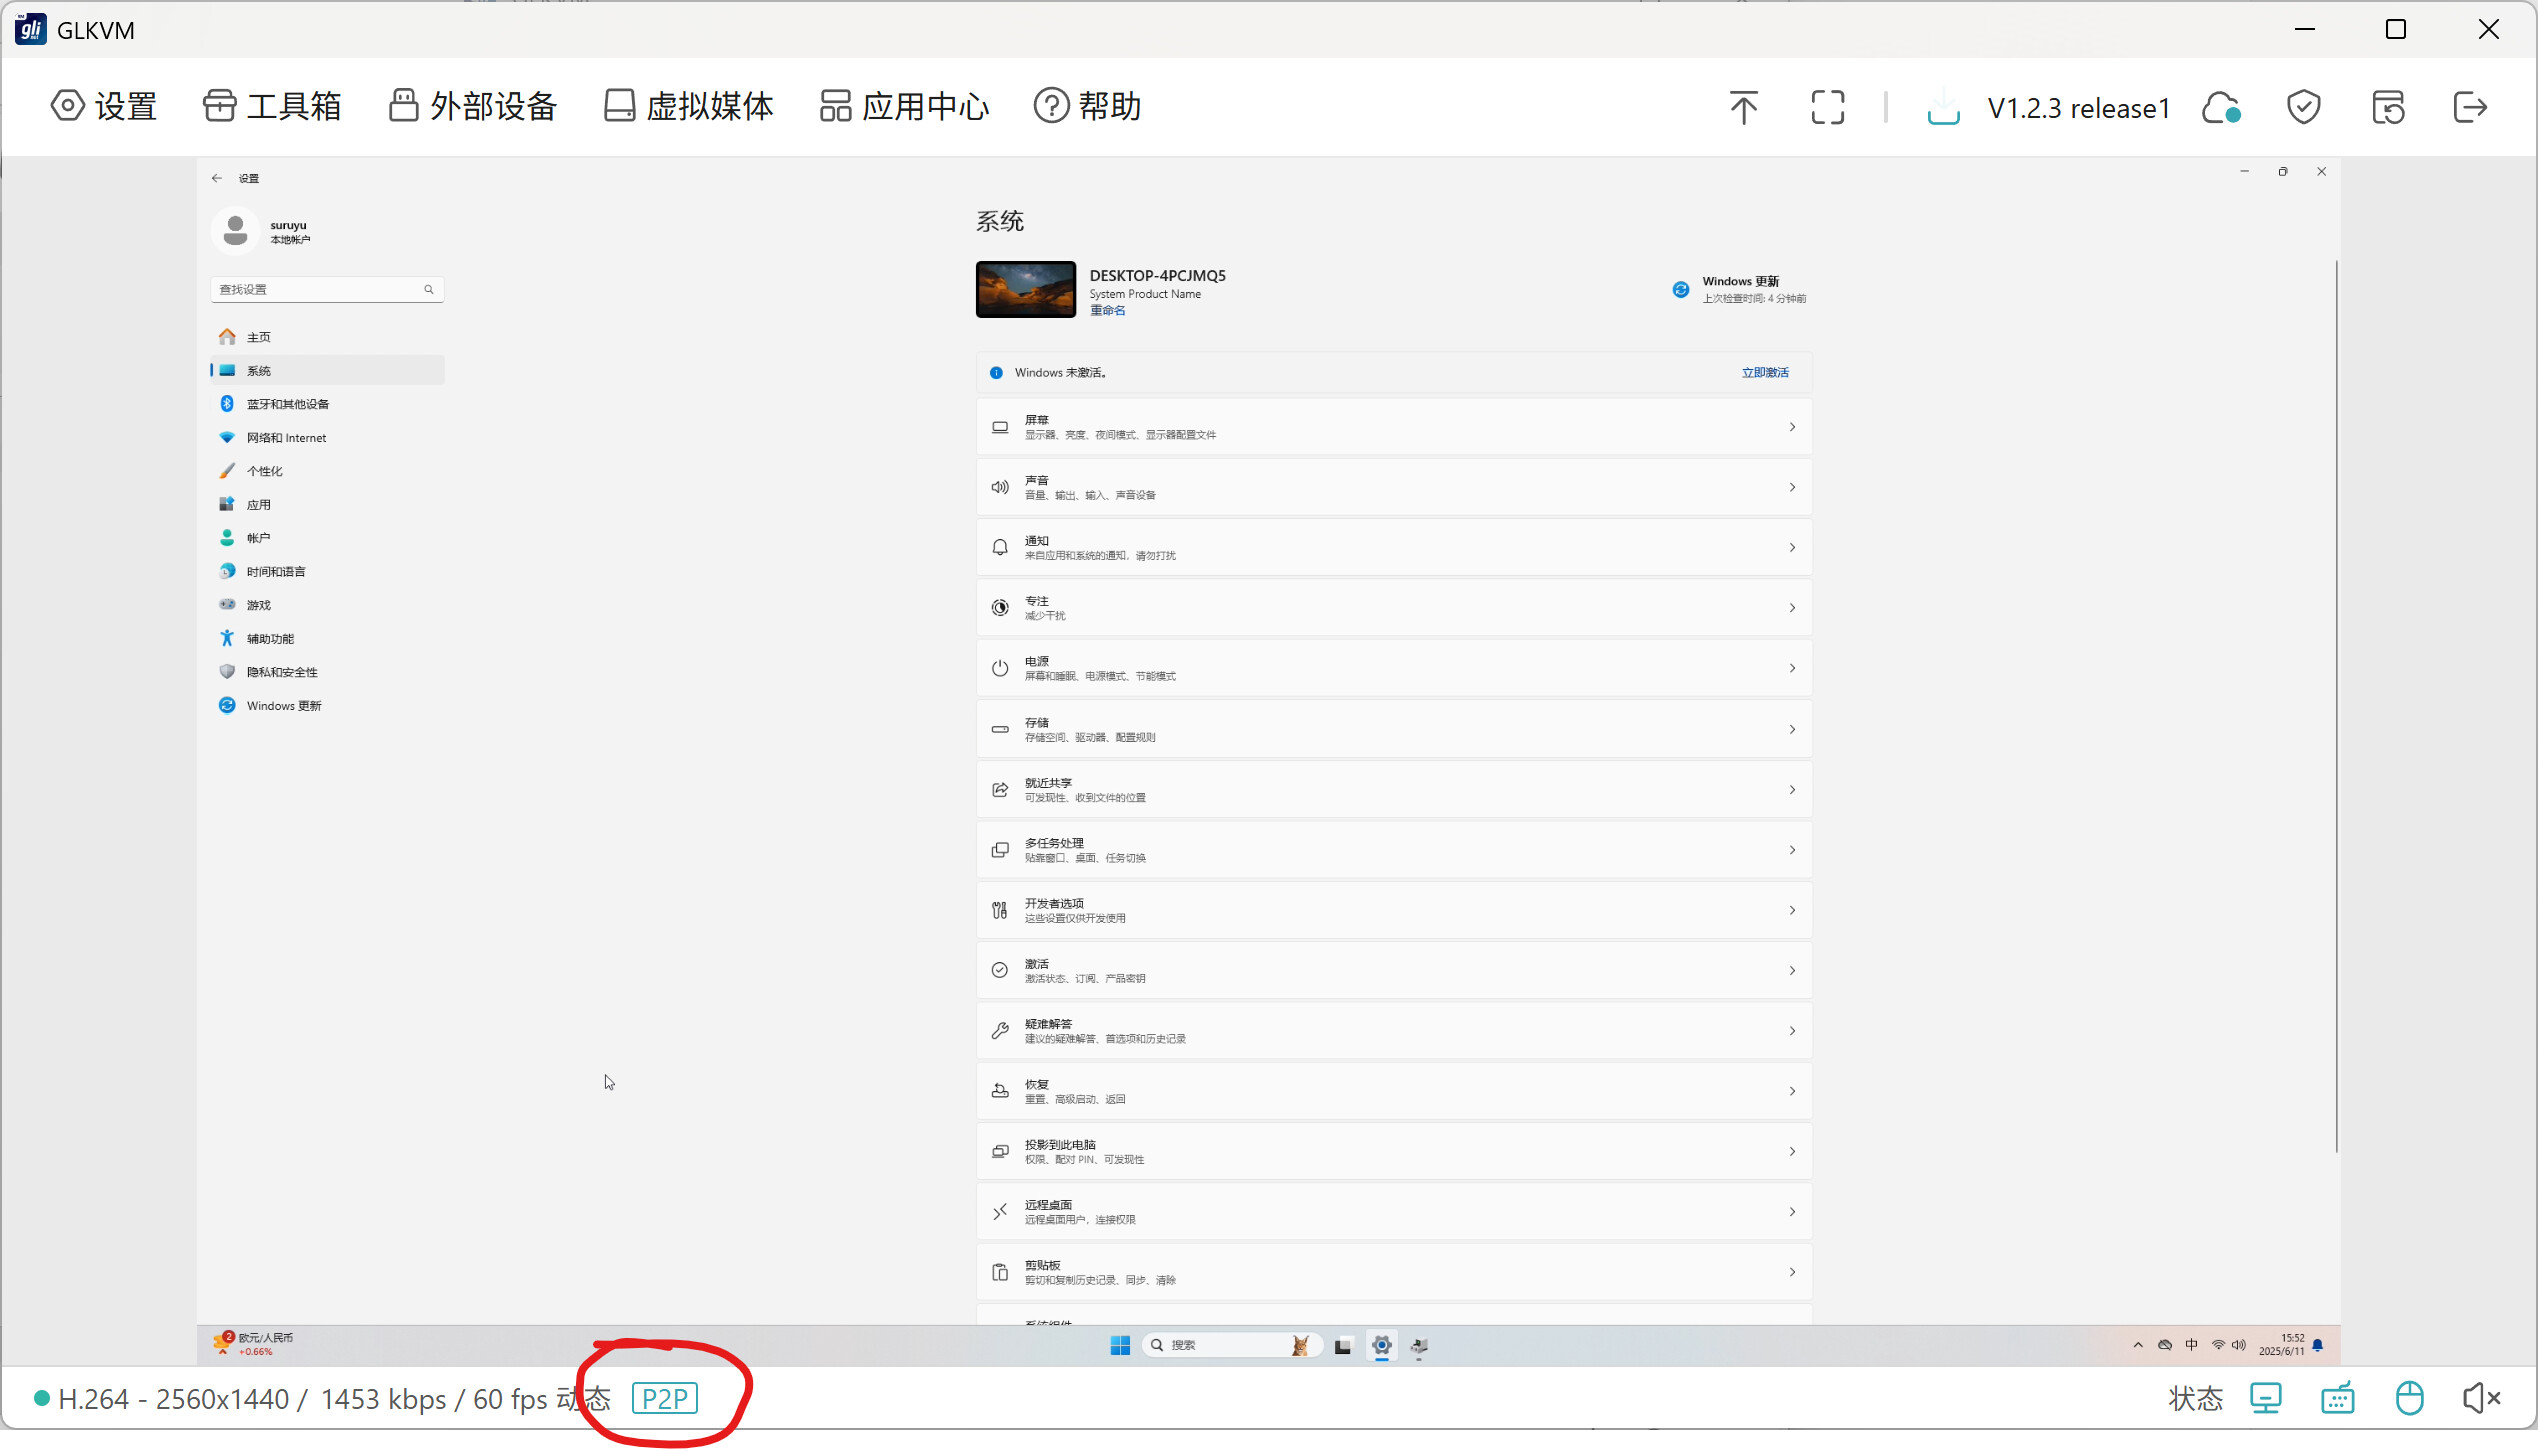Image resolution: width=2538 pixels, height=1451 pixels.
Task: Expand the 远程桌面 remote desktop row
Action: point(1393,1212)
